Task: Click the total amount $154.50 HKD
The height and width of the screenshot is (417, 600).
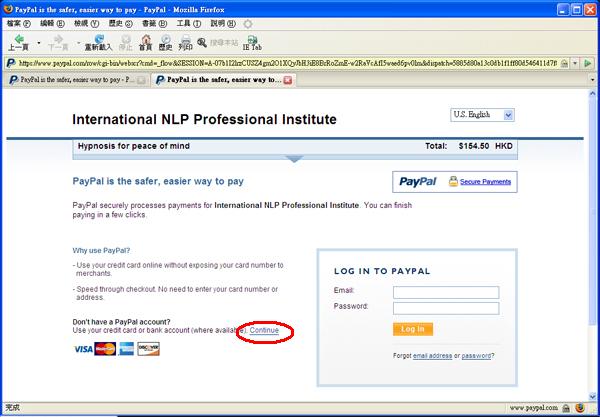Action: [x=485, y=146]
